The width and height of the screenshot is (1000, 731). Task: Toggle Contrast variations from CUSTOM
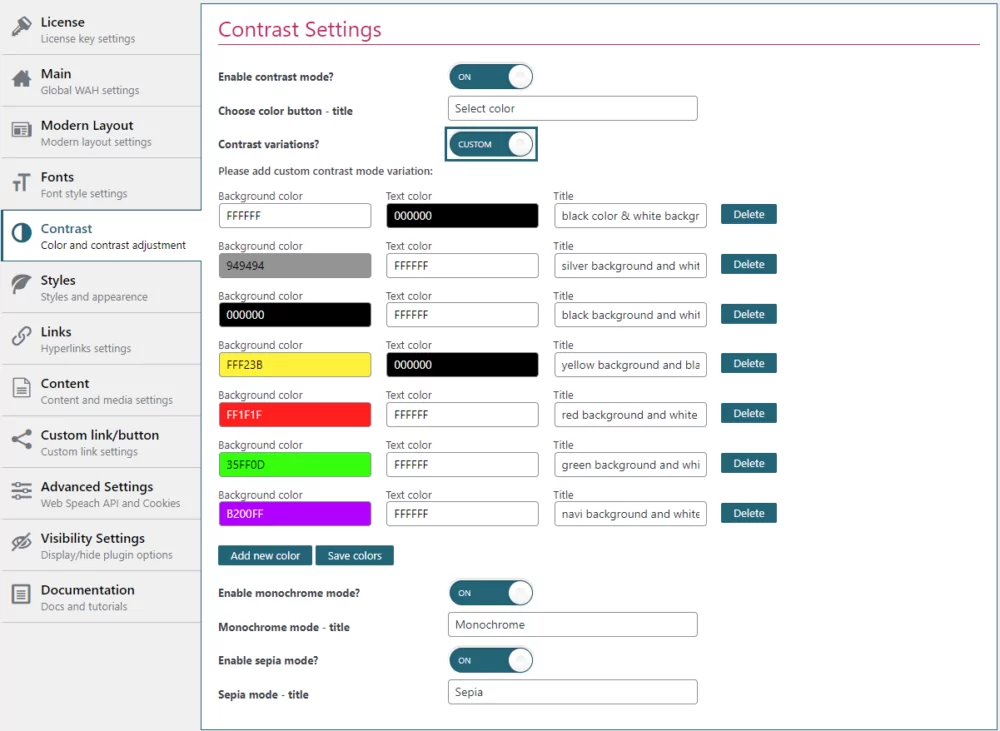tap(490, 144)
